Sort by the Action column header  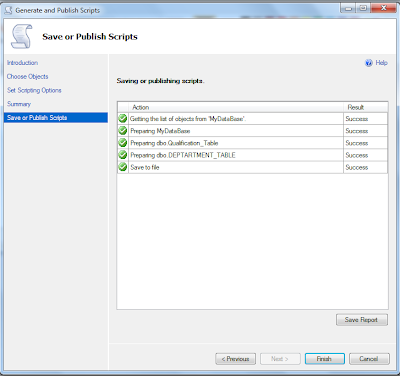coord(236,107)
